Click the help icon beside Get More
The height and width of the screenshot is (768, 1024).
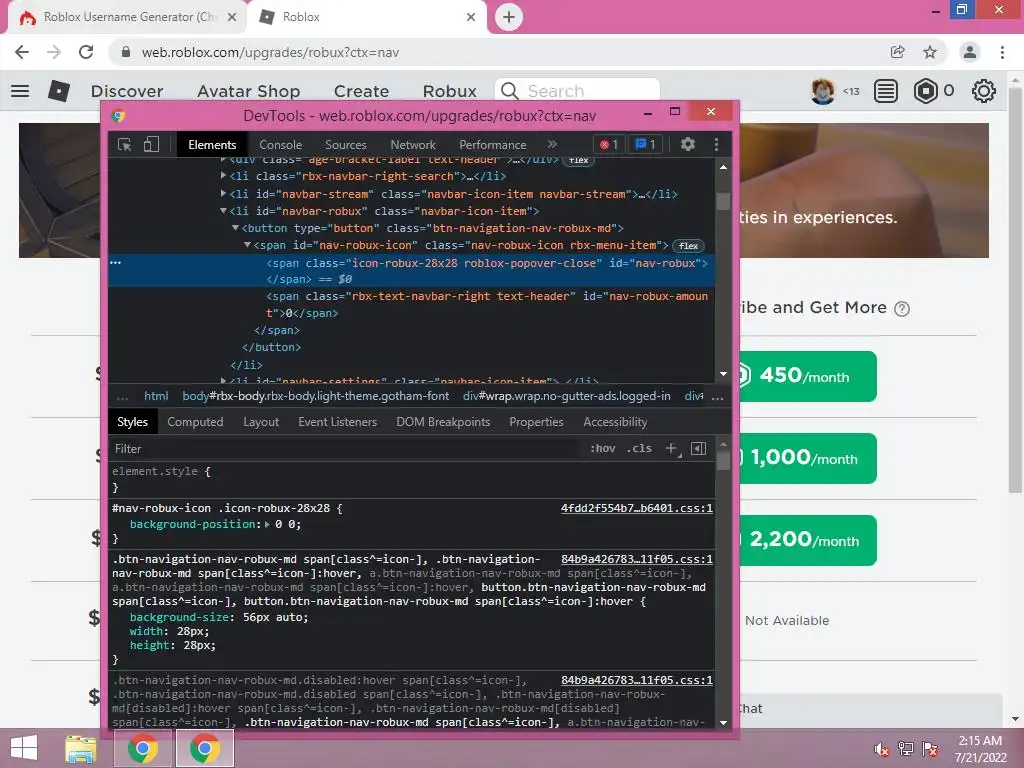click(x=902, y=308)
